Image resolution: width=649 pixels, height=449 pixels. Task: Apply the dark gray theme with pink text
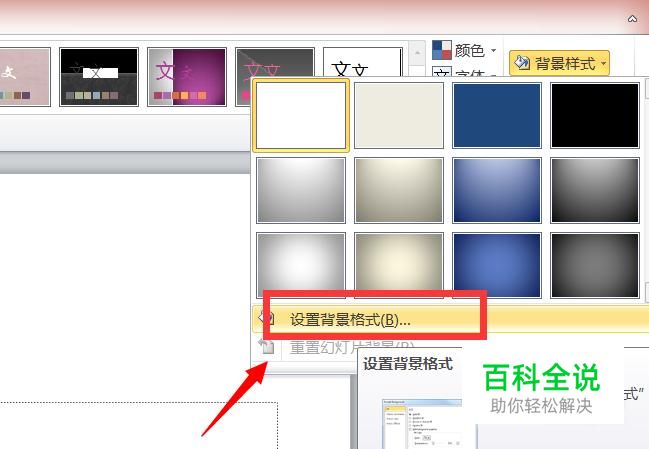click(x=274, y=64)
